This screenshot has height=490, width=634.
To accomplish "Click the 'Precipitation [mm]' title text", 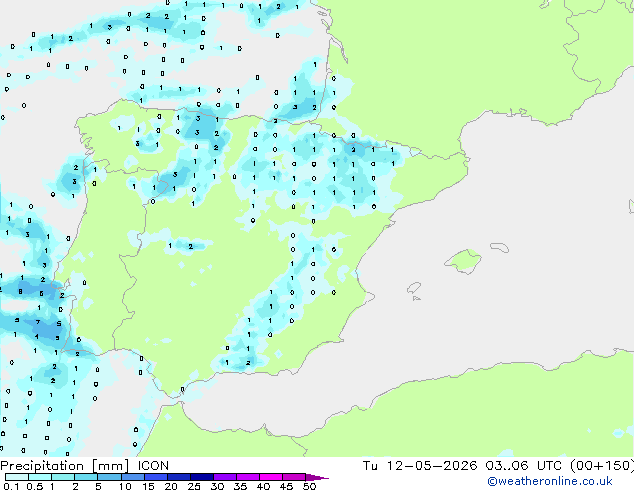I will 65,466.
